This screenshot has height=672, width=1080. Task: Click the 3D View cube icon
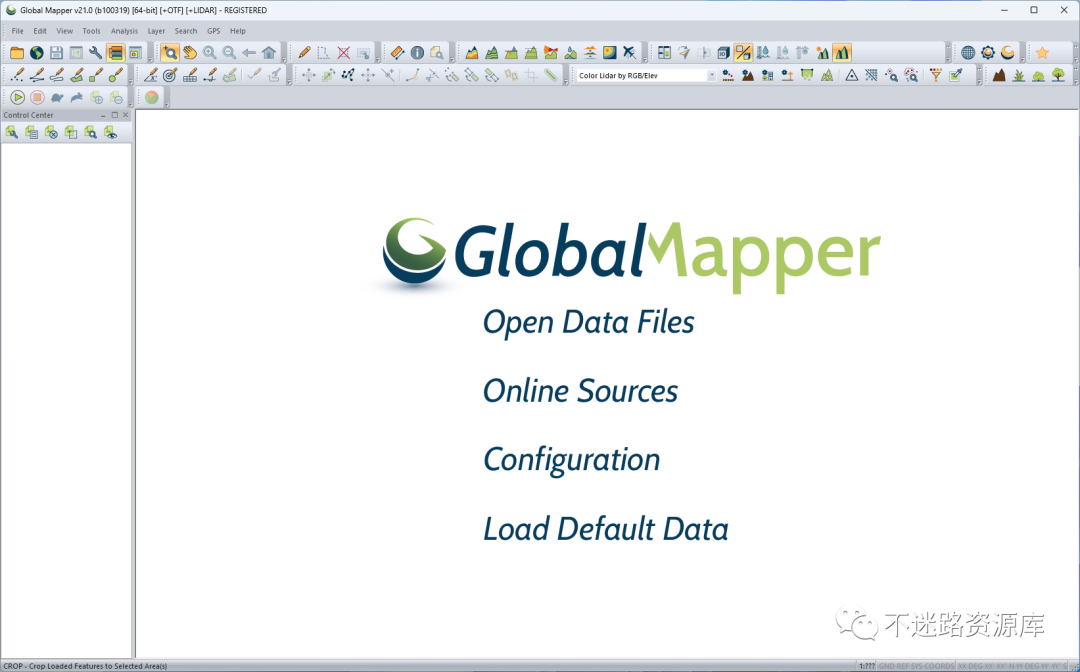(x=723, y=53)
